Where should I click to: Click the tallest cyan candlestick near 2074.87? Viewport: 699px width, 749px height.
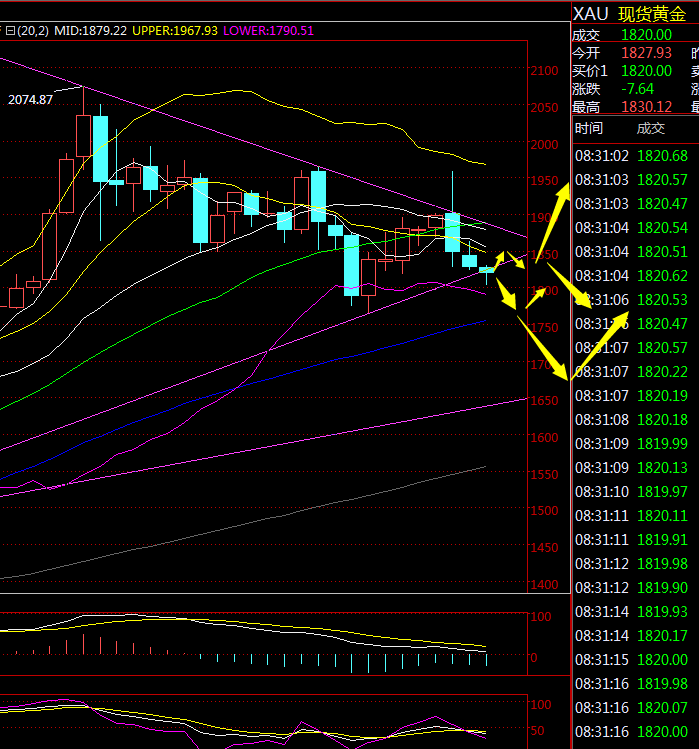[100, 148]
